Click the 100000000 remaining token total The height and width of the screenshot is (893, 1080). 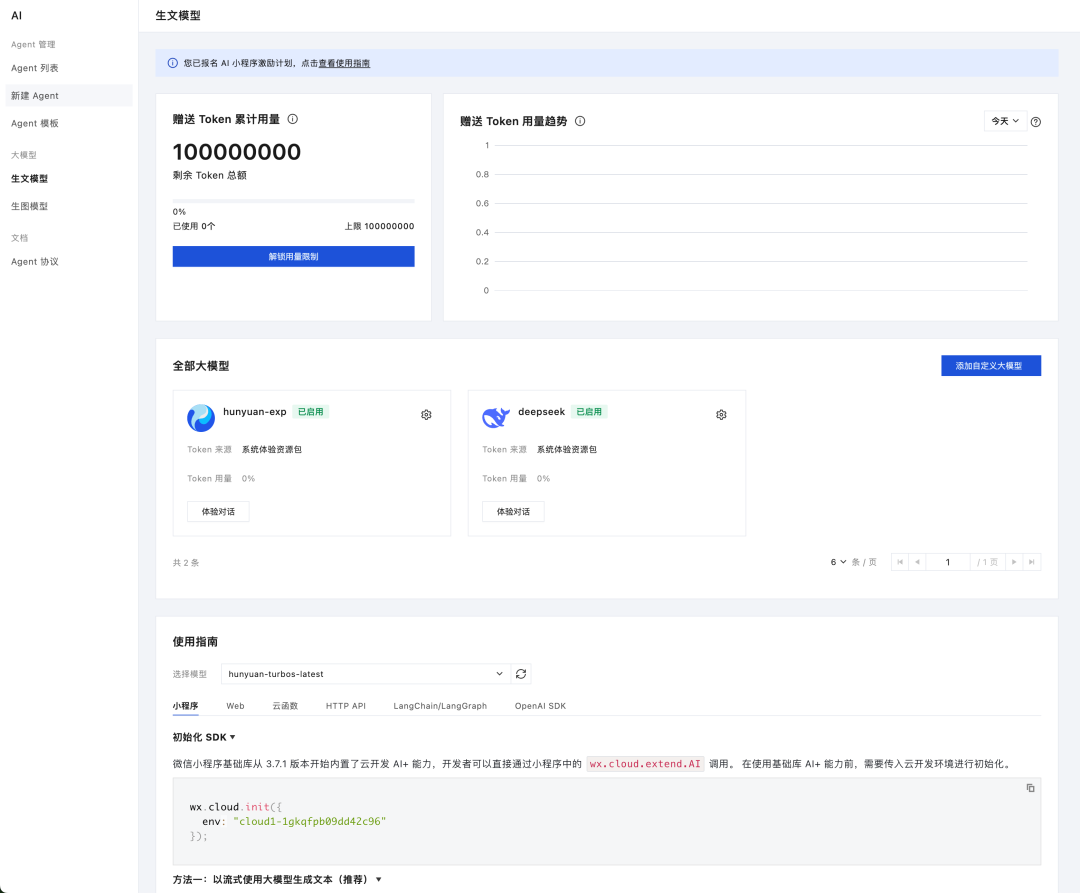pos(237,151)
